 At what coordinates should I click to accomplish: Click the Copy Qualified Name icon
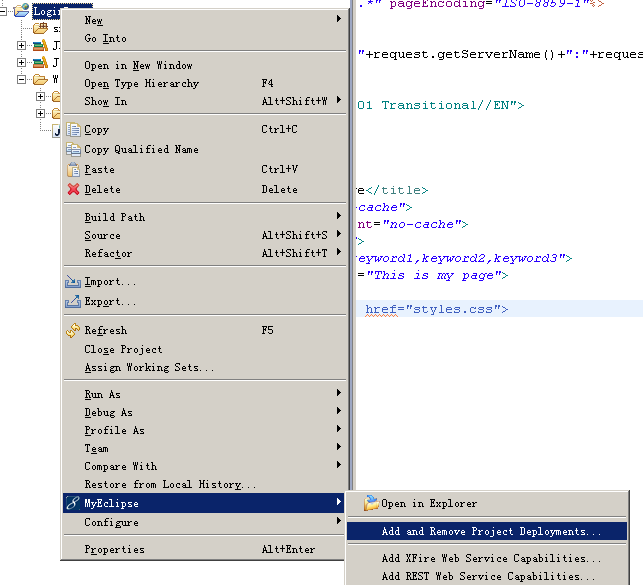(73, 149)
